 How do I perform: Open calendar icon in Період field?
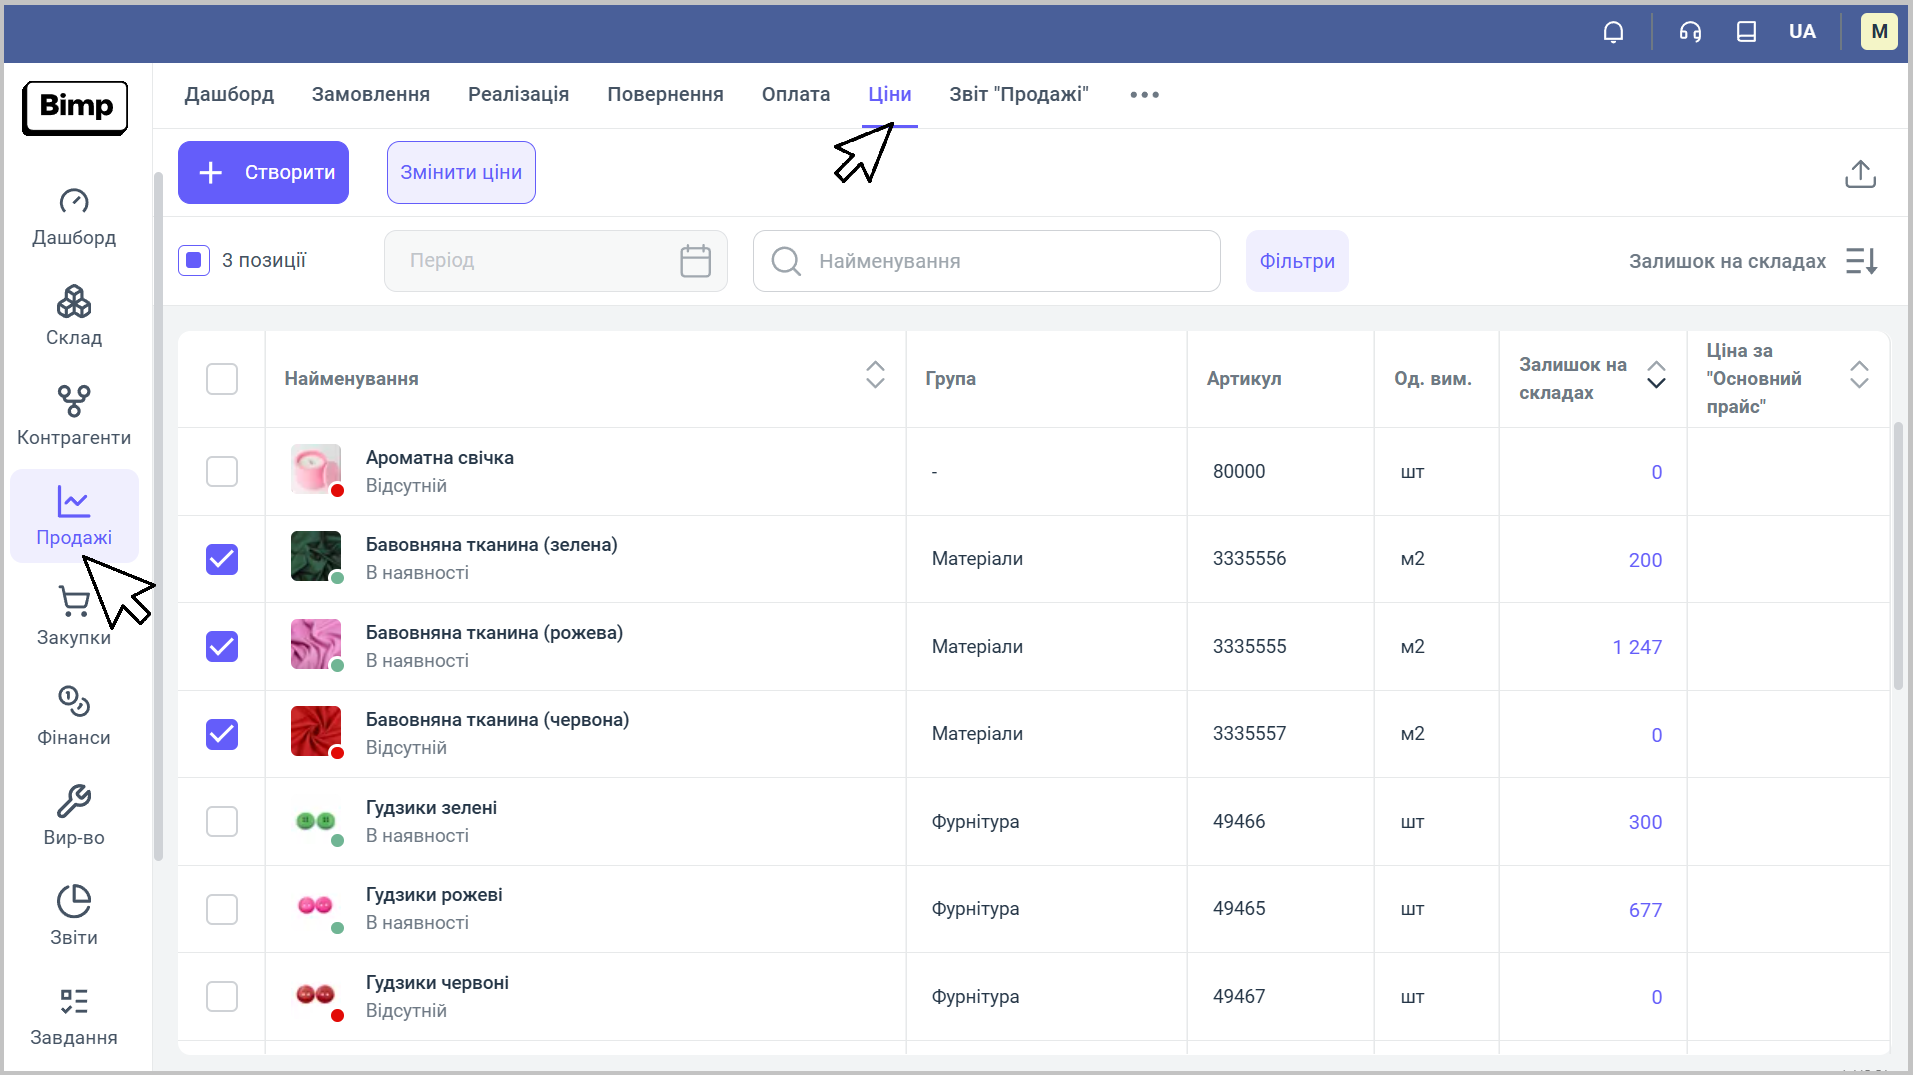(x=695, y=261)
